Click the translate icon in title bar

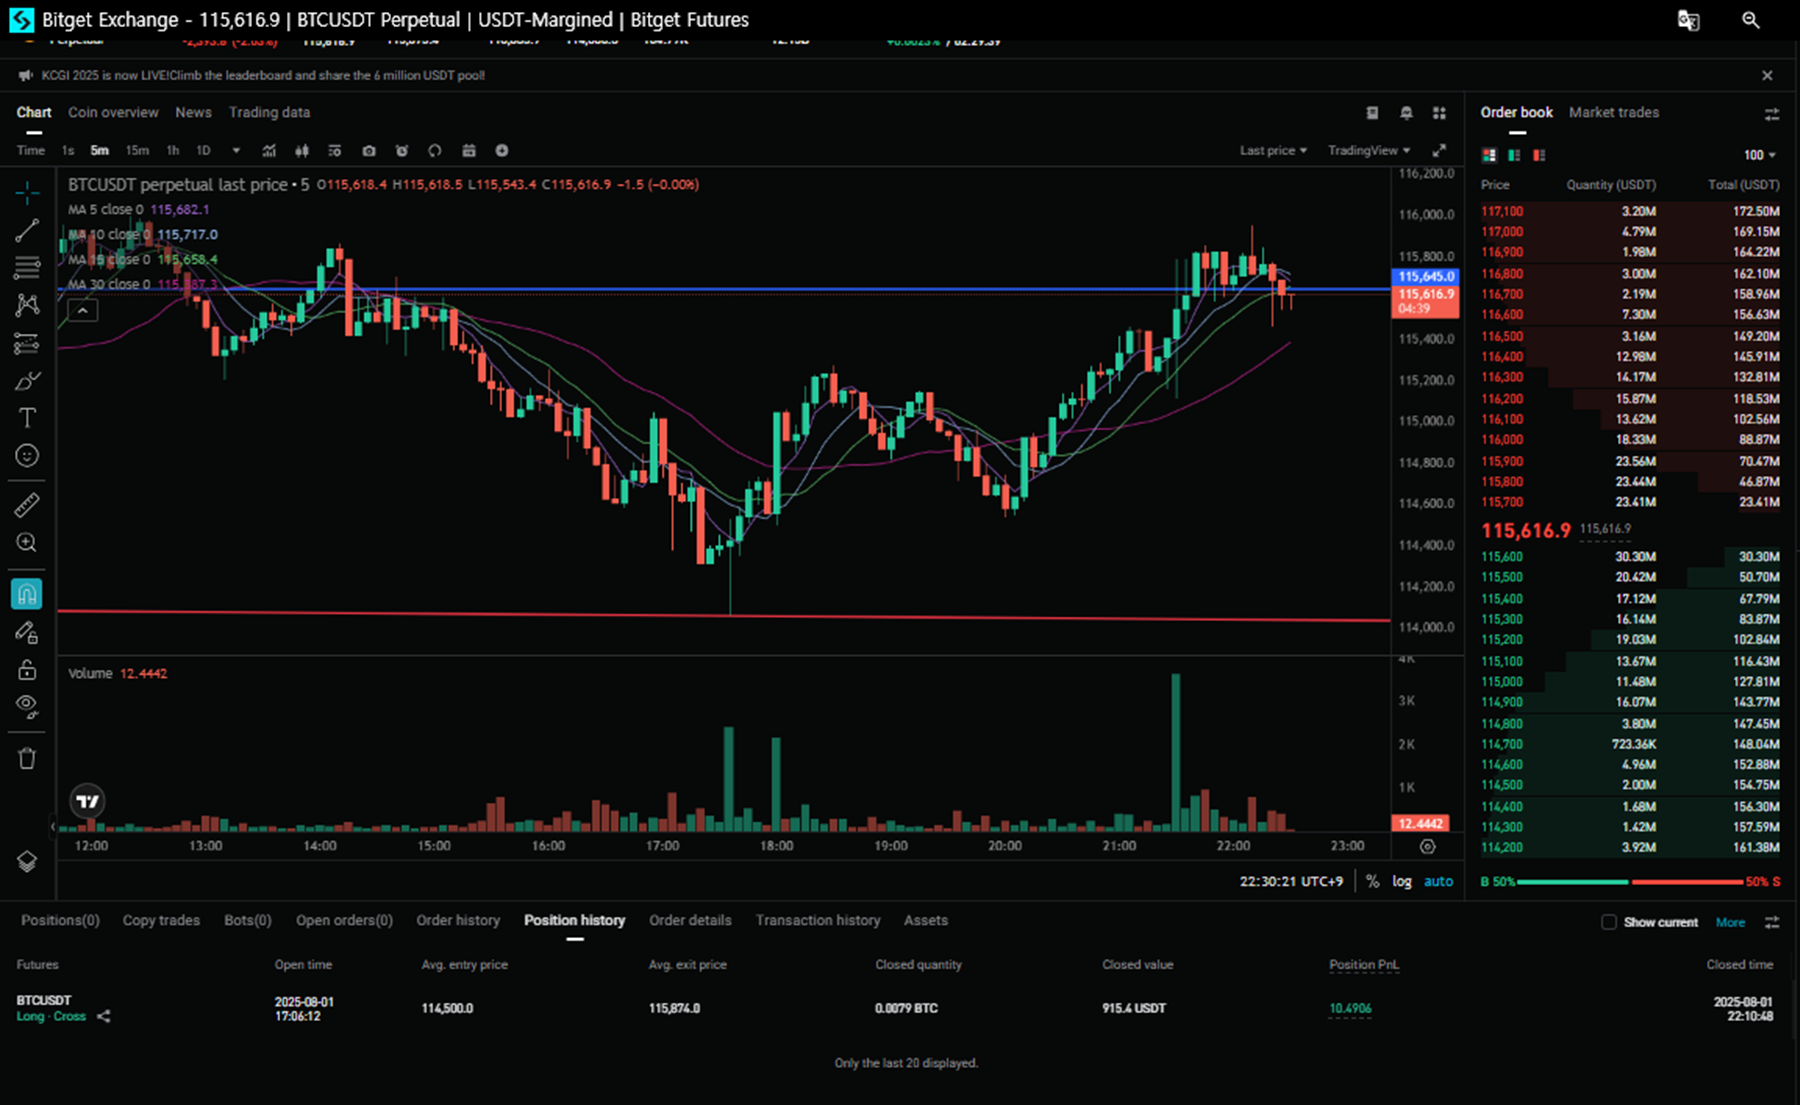click(x=1688, y=20)
